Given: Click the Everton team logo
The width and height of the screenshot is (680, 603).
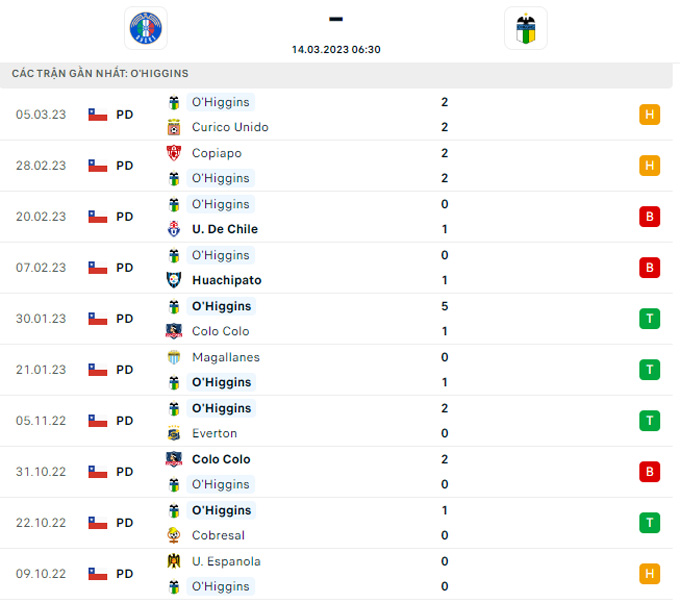Looking at the screenshot, I should 174,433.
